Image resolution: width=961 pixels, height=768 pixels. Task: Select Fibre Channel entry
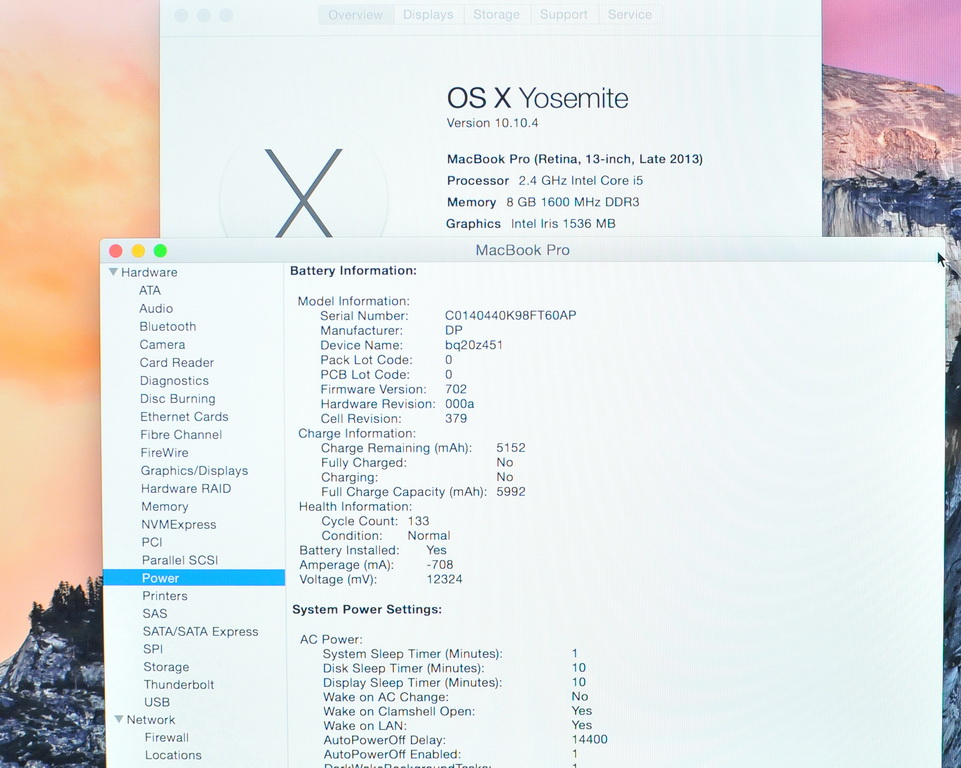[181, 435]
